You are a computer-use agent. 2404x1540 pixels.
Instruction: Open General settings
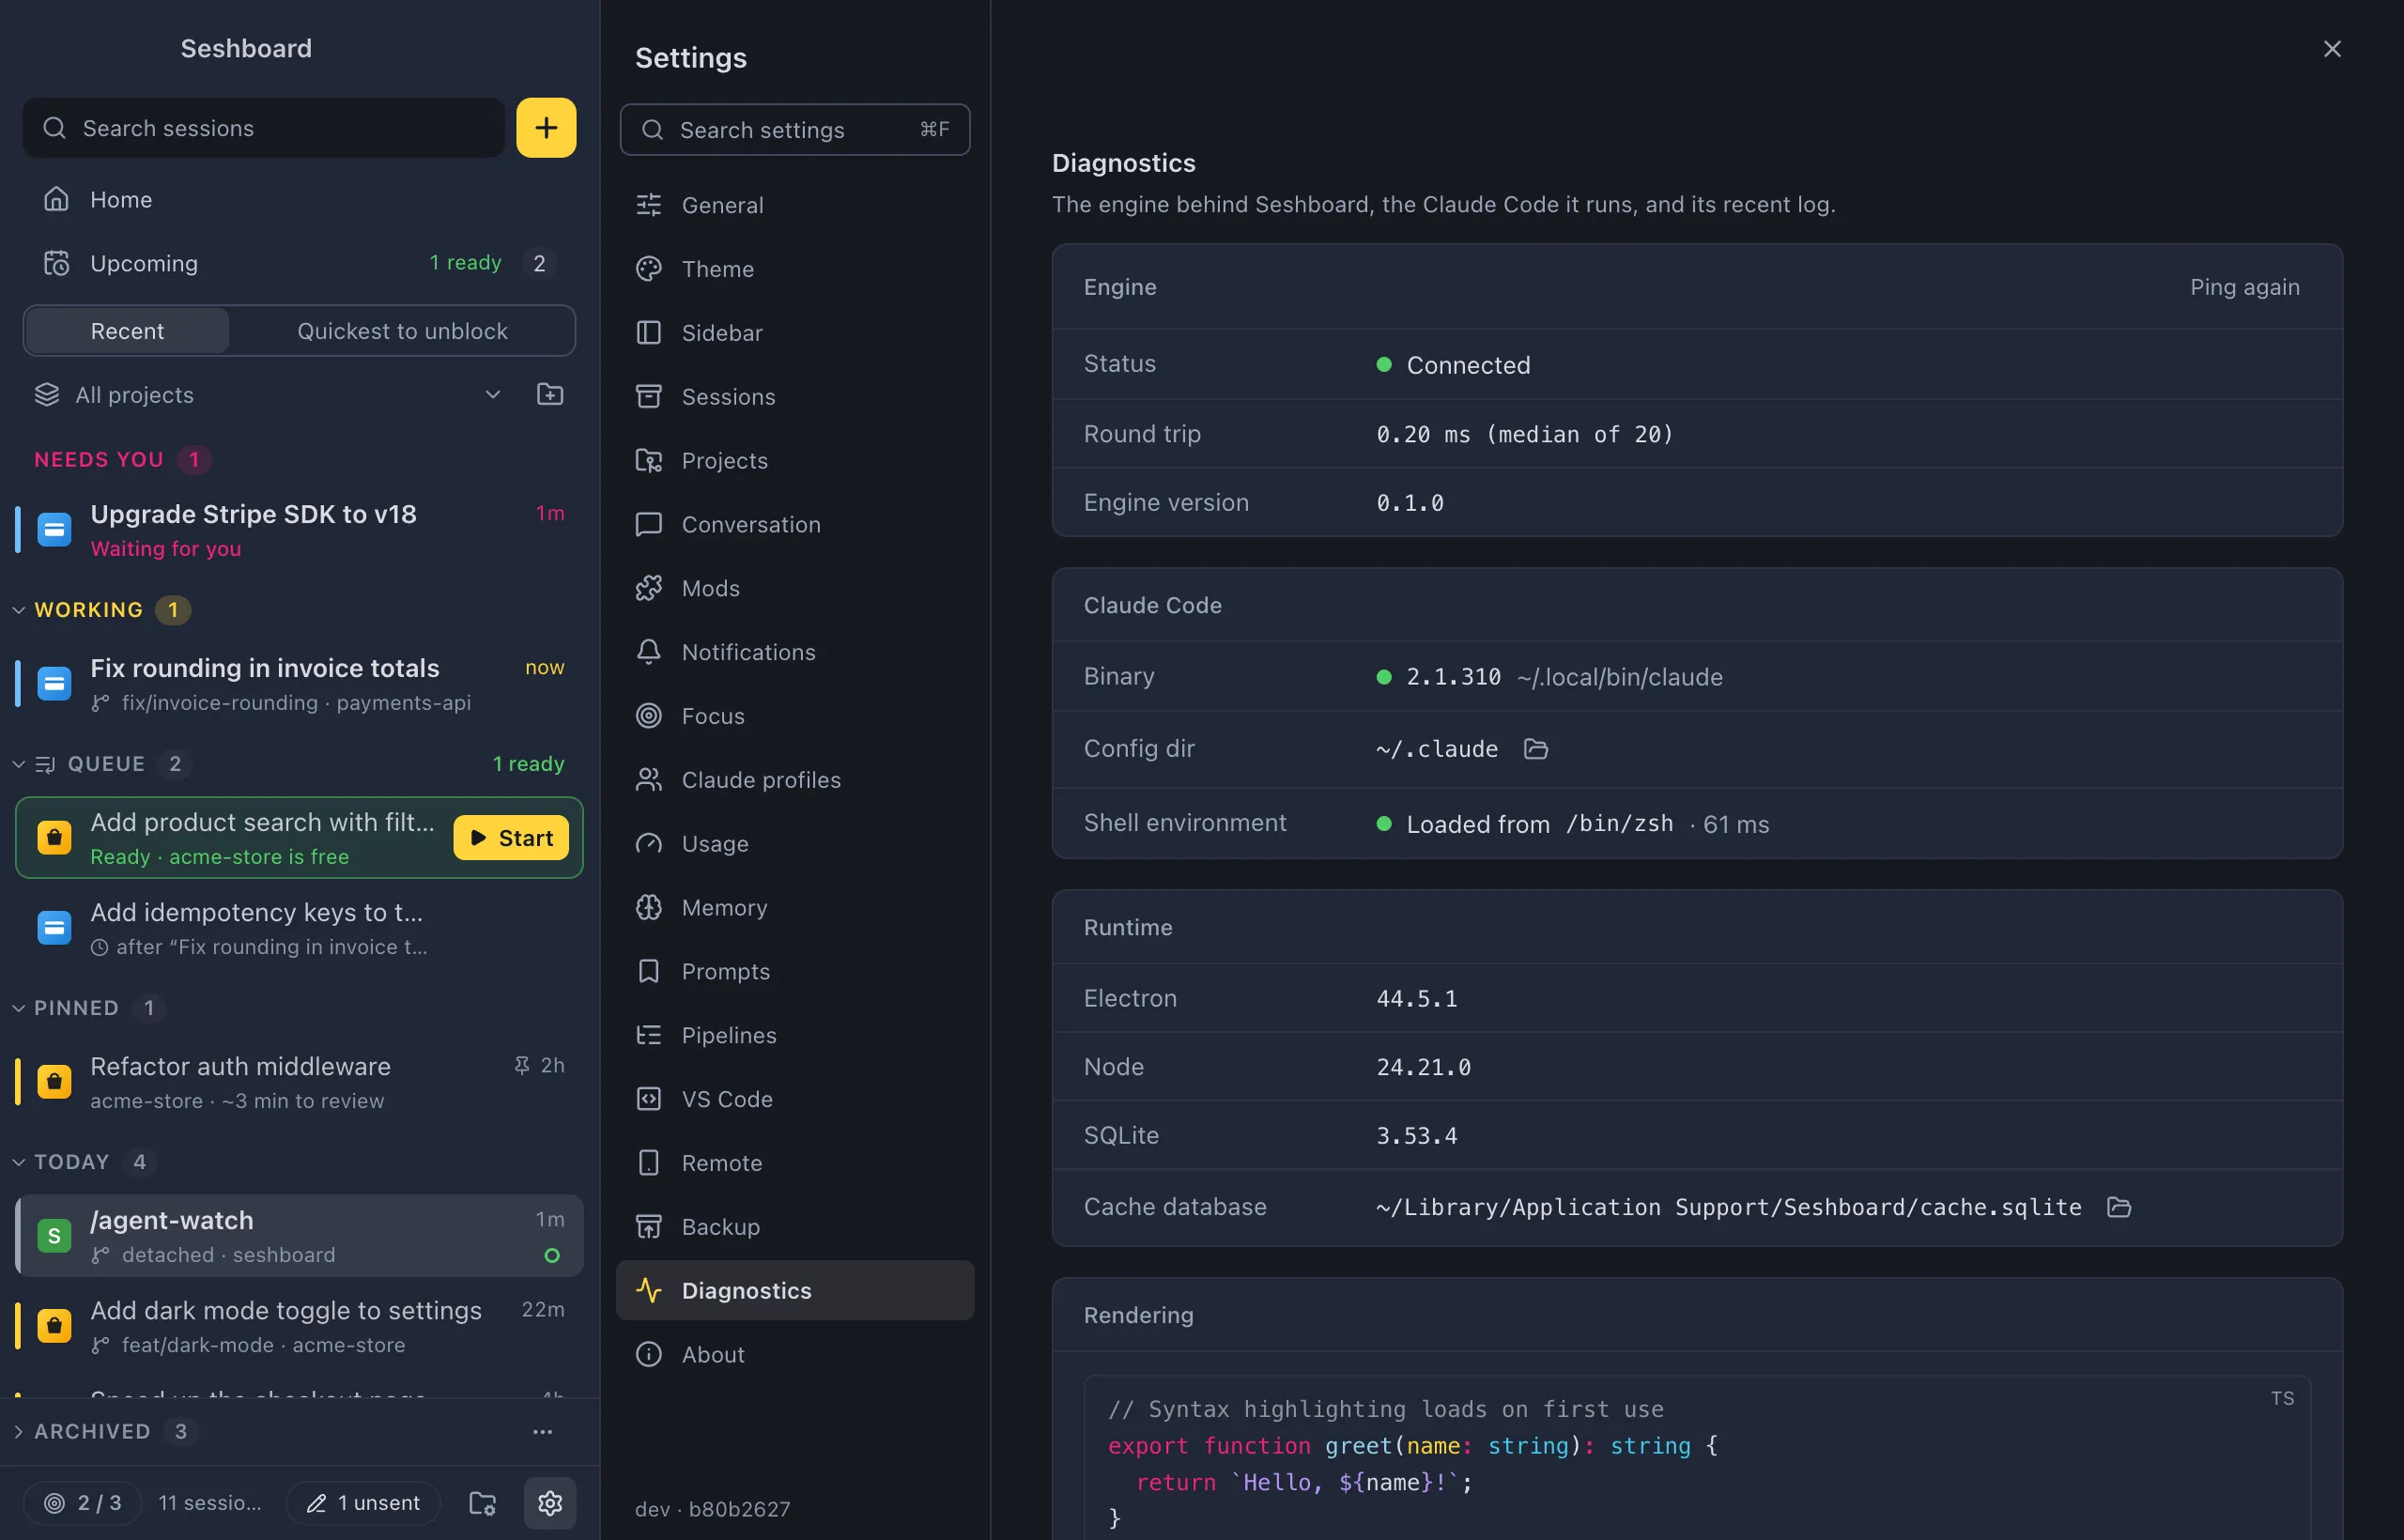pyautogui.click(x=795, y=205)
